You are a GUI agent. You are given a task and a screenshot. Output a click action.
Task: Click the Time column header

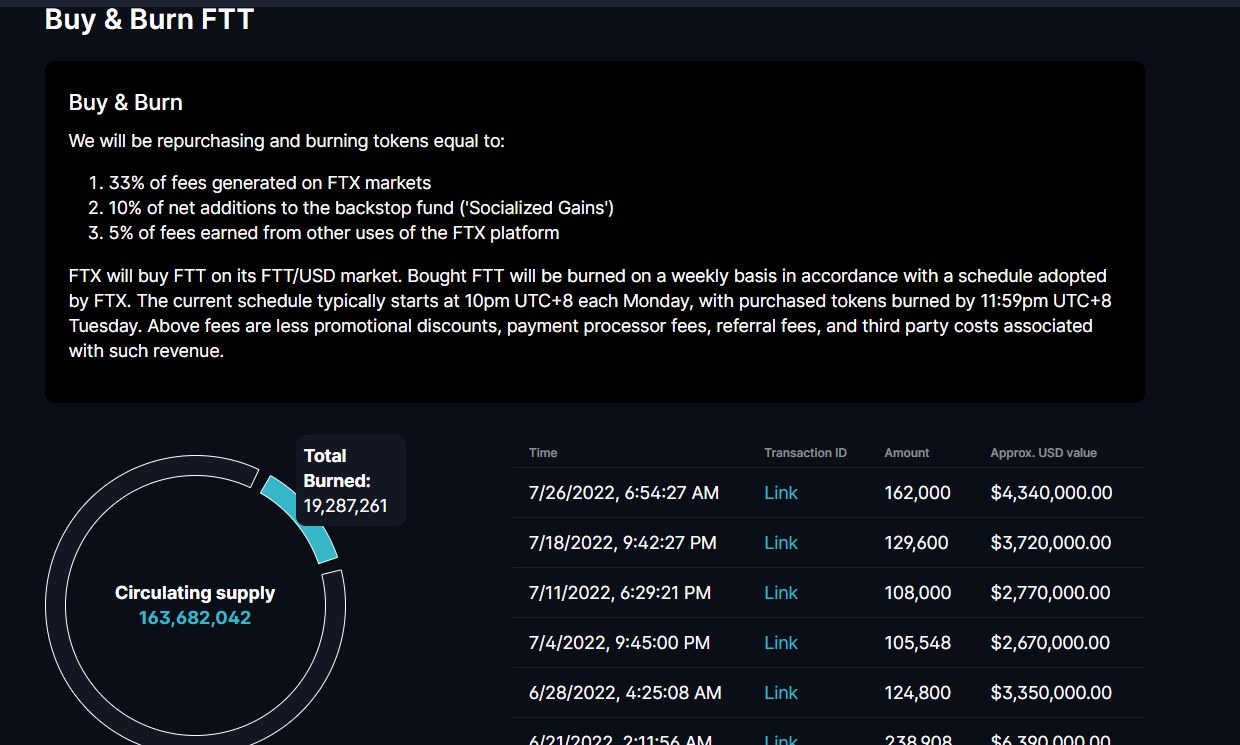[543, 453]
